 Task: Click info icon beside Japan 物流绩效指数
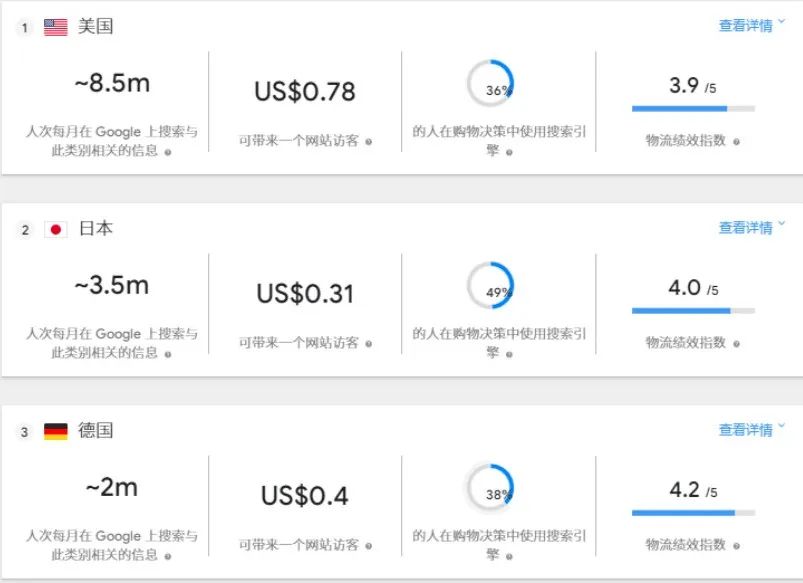pos(736,344)
